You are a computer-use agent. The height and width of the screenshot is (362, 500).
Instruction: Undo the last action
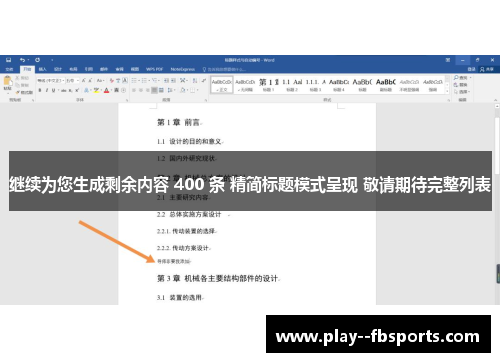coord(22,60)
